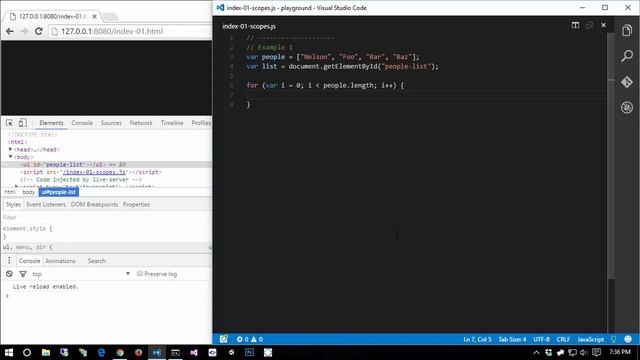Show hidden system tray icons
Viewport: 640px width, 360px height.
pos(536,352)
